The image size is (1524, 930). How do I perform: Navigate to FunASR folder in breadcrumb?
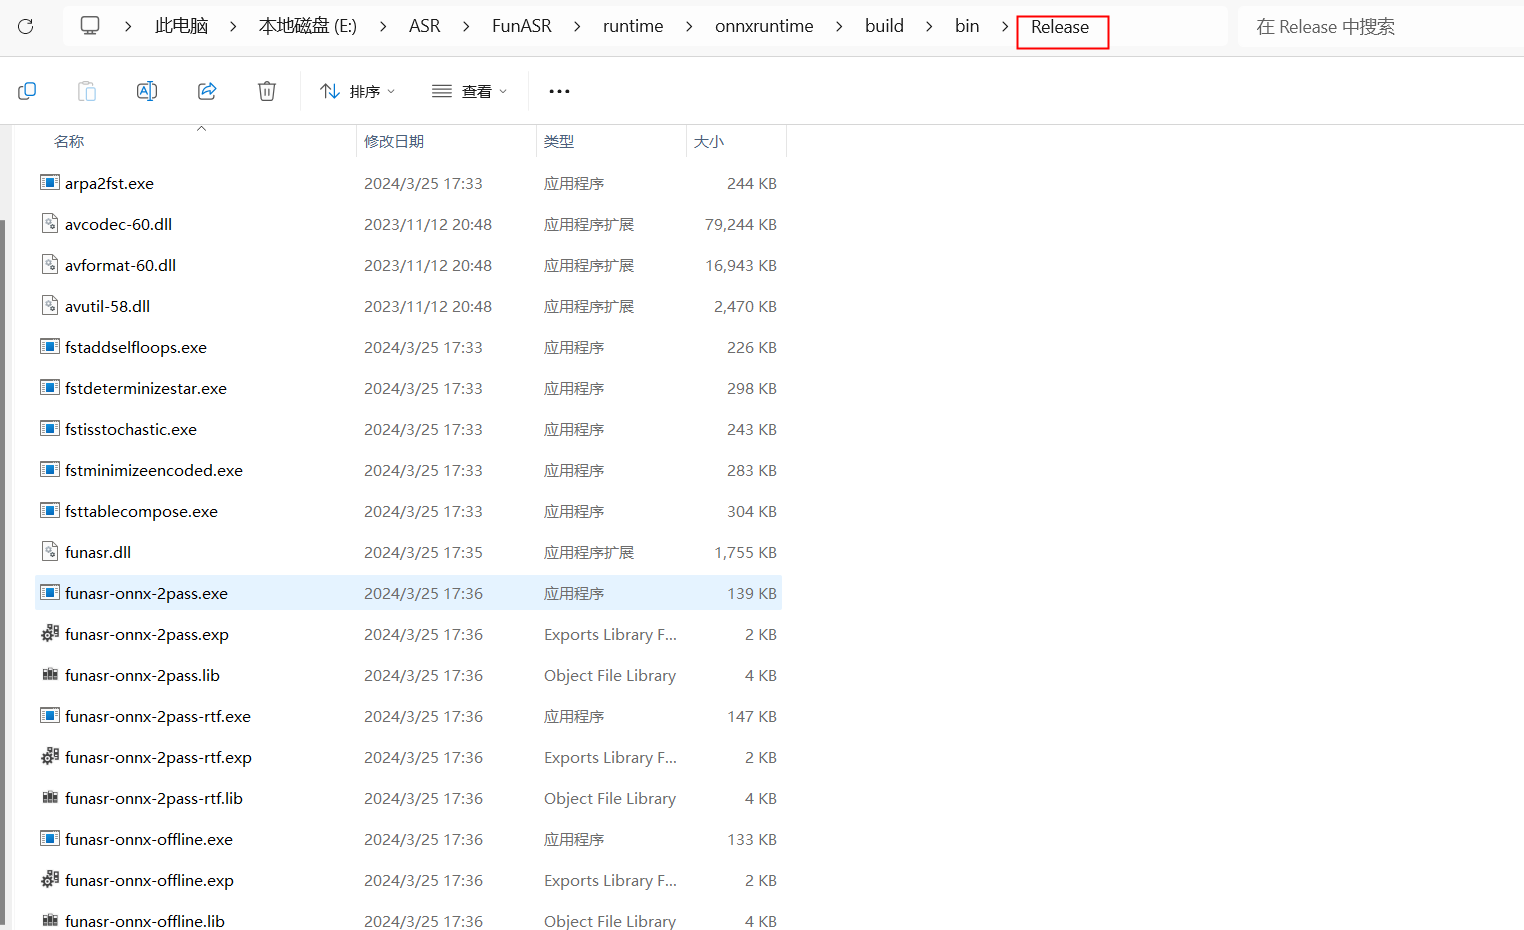point(522,26)
